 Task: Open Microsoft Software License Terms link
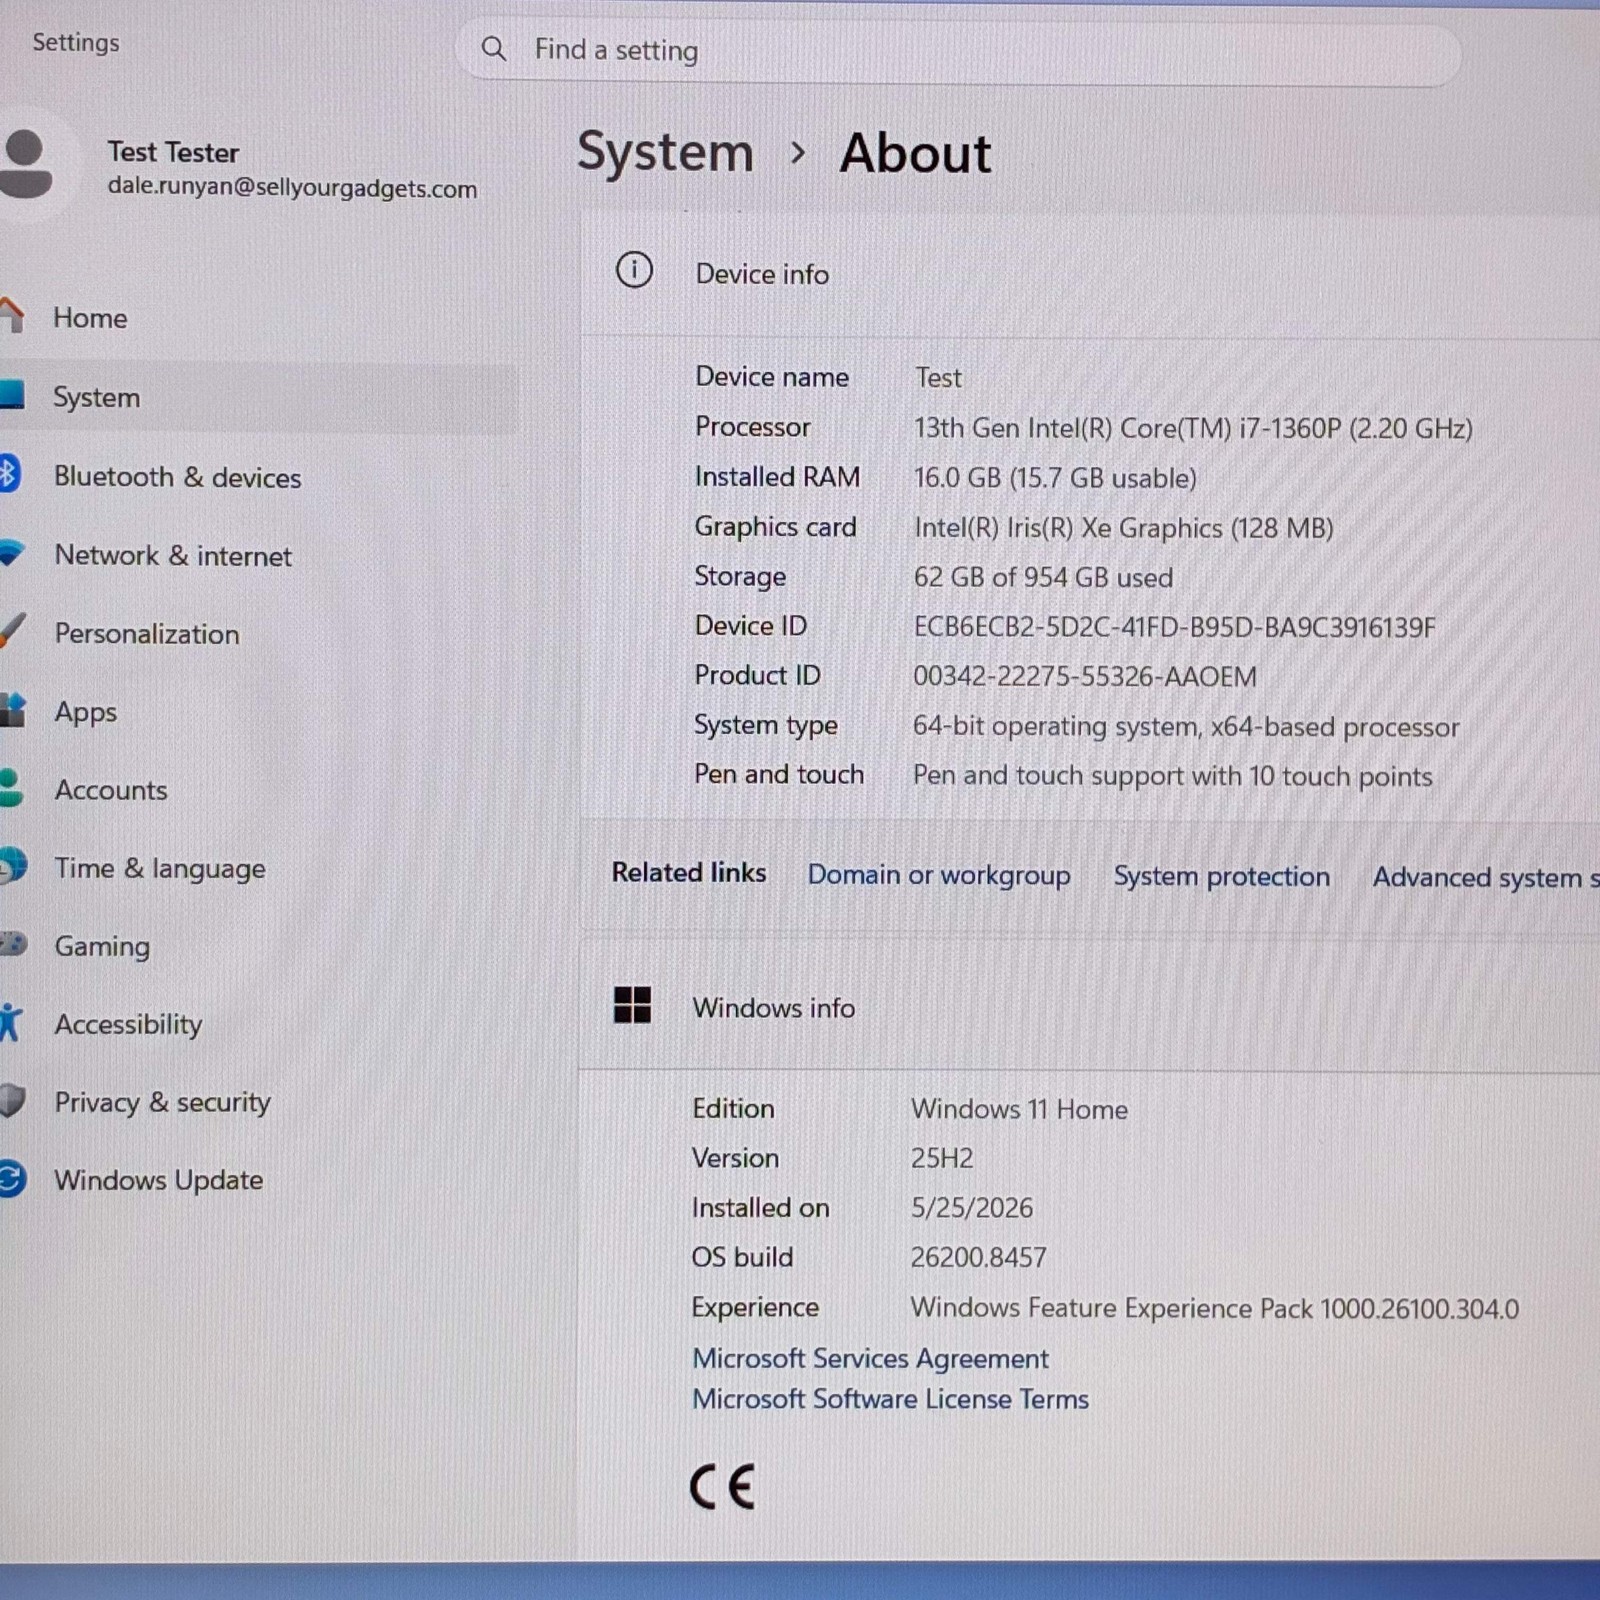890,1399
